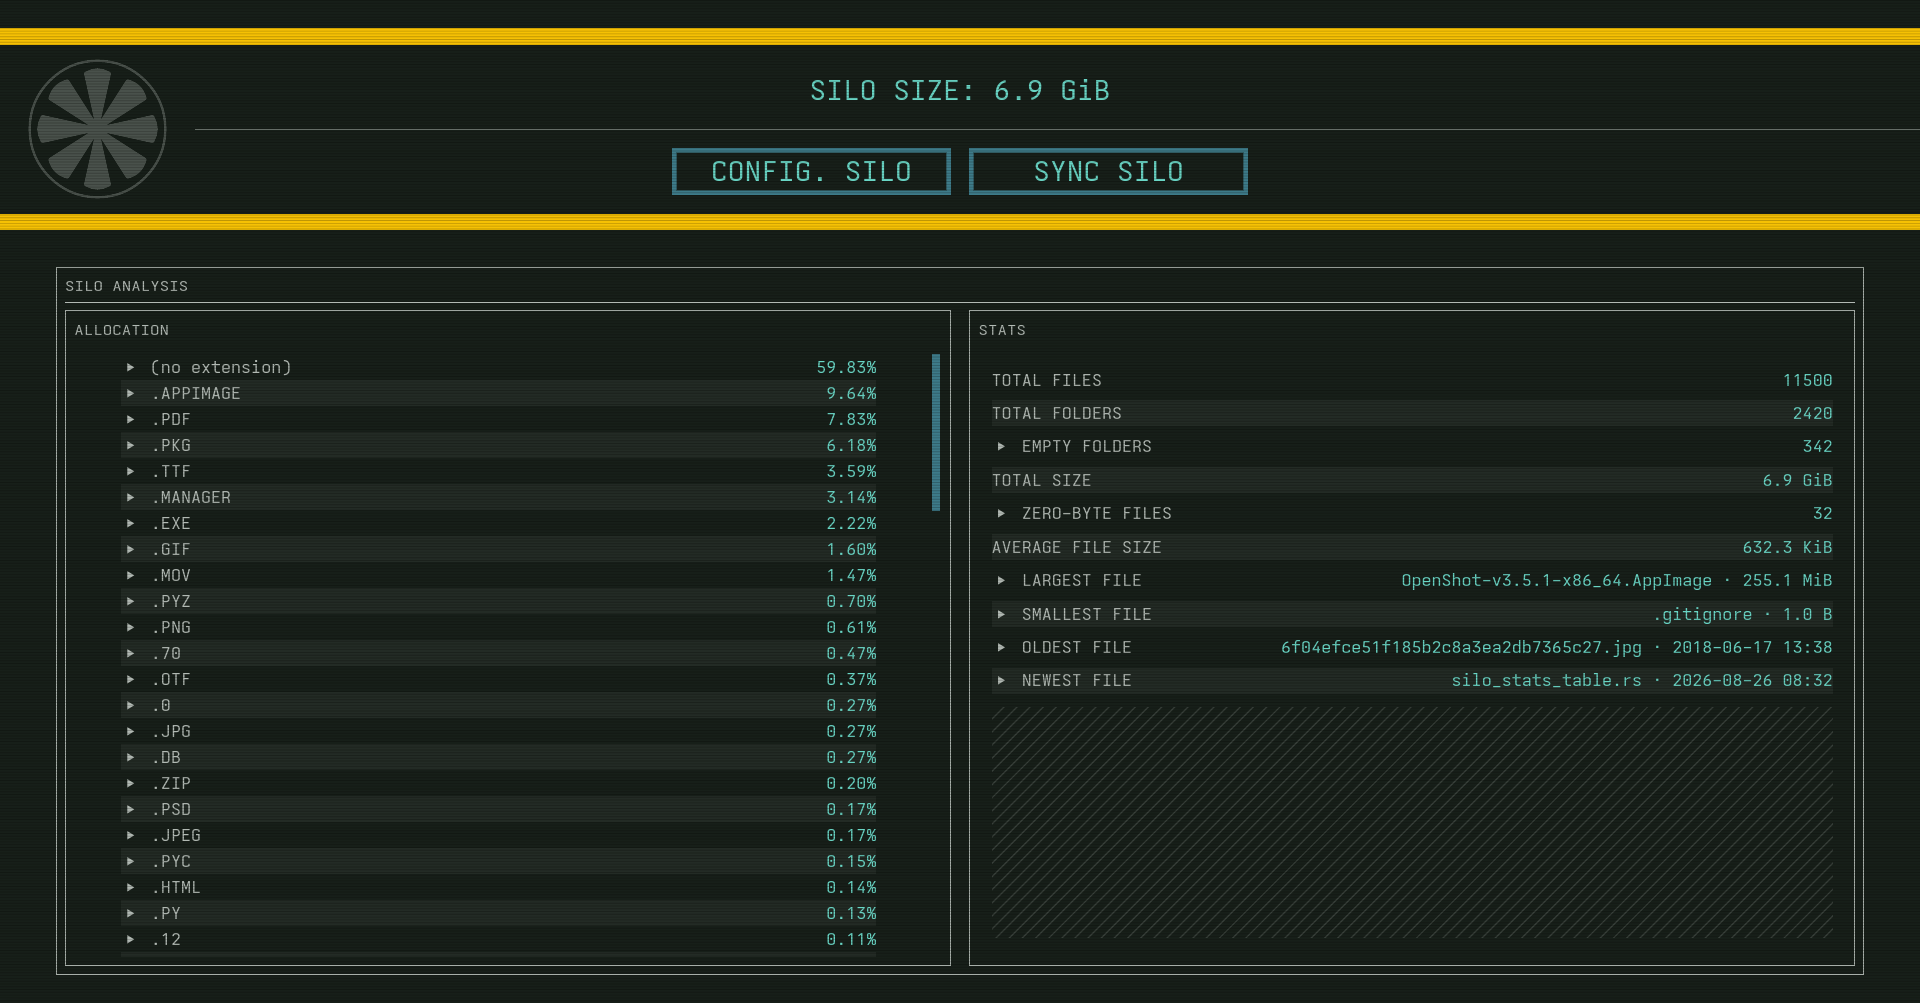The height and width of the screenshot is (1003, 1920).
Task: Click the SILO SIZE: 6.9 GiB heading
Action: 960,91
